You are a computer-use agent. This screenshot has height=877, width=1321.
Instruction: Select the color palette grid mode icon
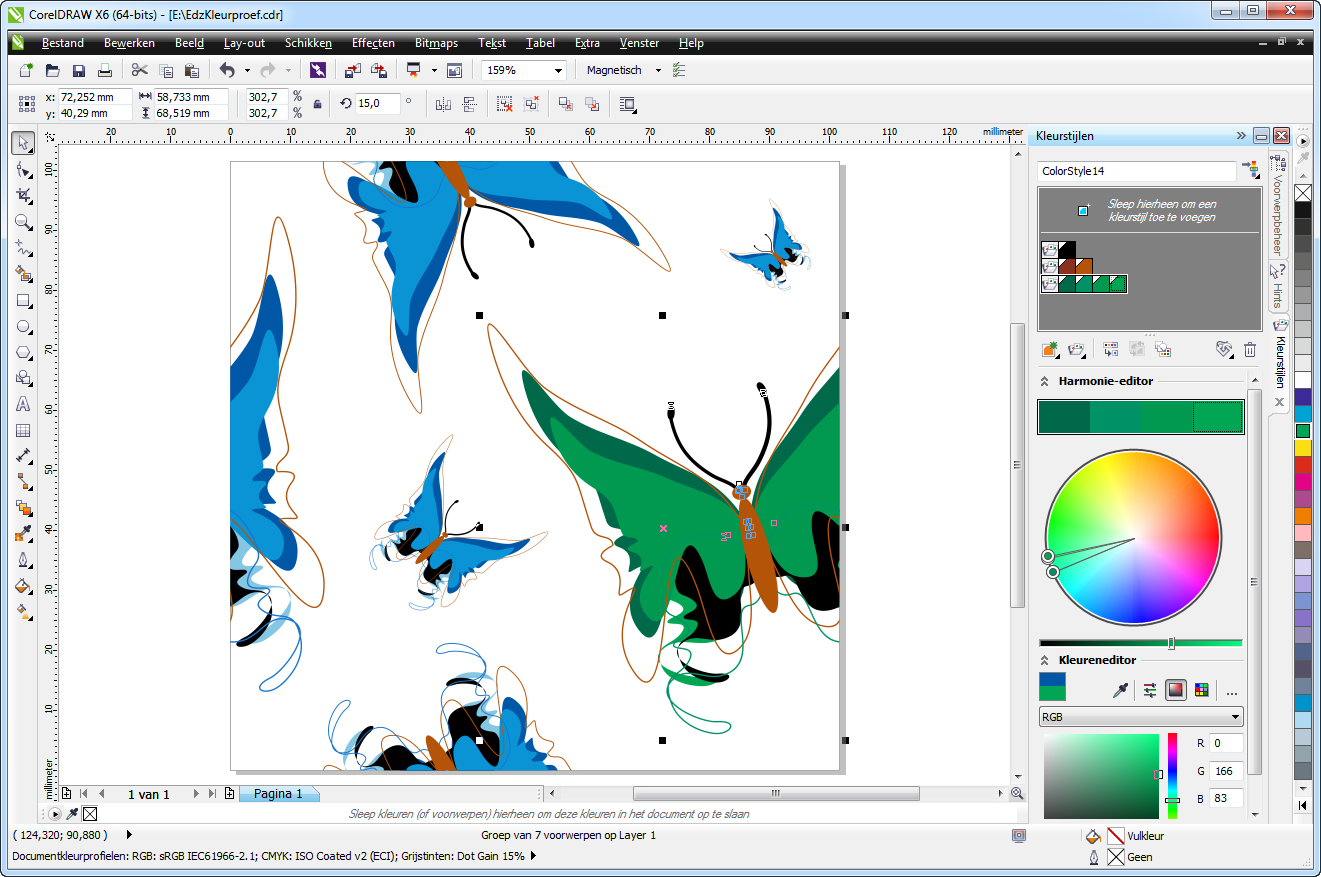click(x=1201, y=690)
